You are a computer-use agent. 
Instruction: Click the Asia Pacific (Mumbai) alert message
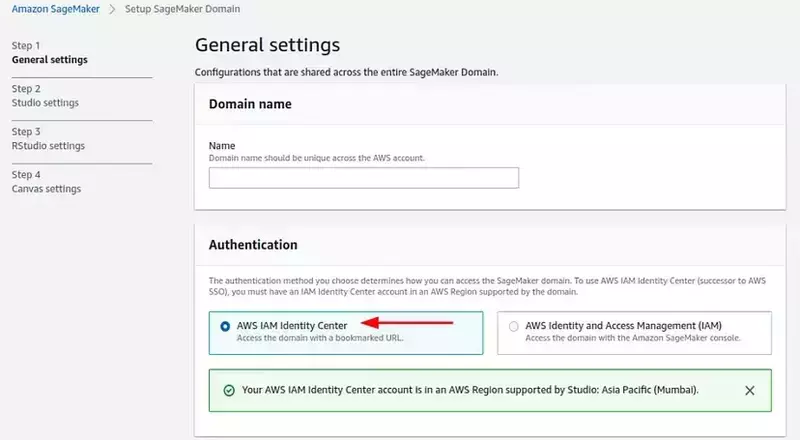(x=470, y=389)
